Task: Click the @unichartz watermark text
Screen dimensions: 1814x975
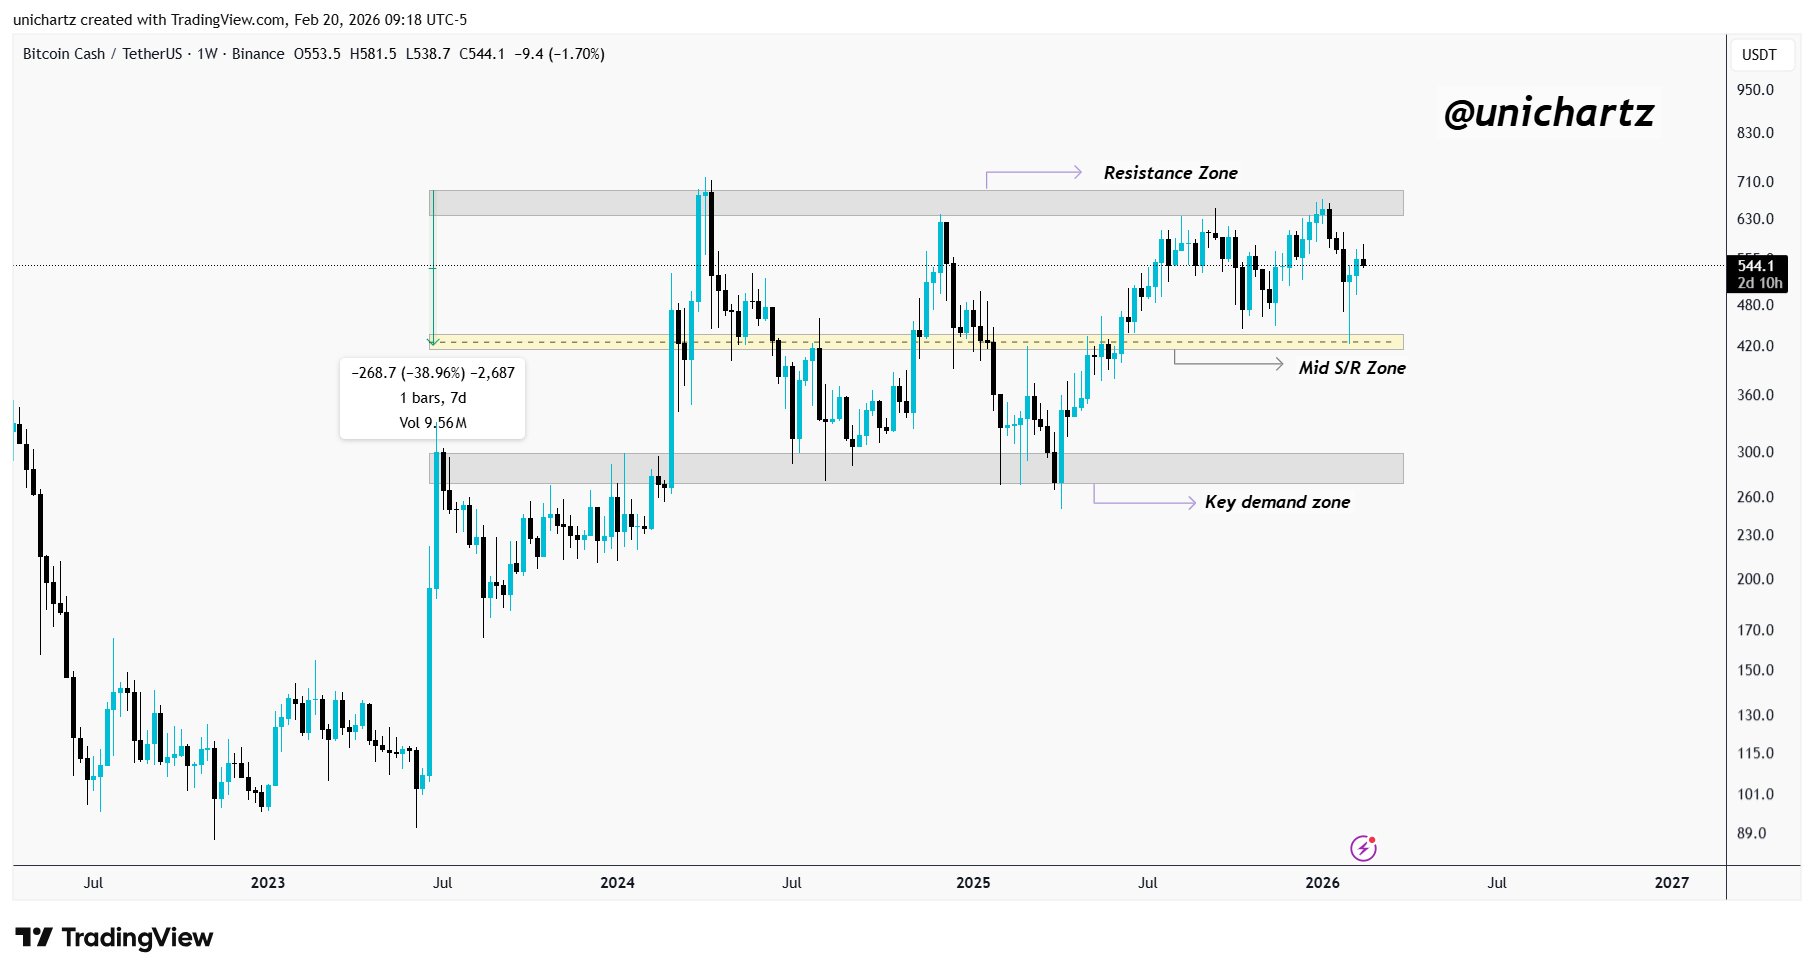Action: tap(1549, 113)
